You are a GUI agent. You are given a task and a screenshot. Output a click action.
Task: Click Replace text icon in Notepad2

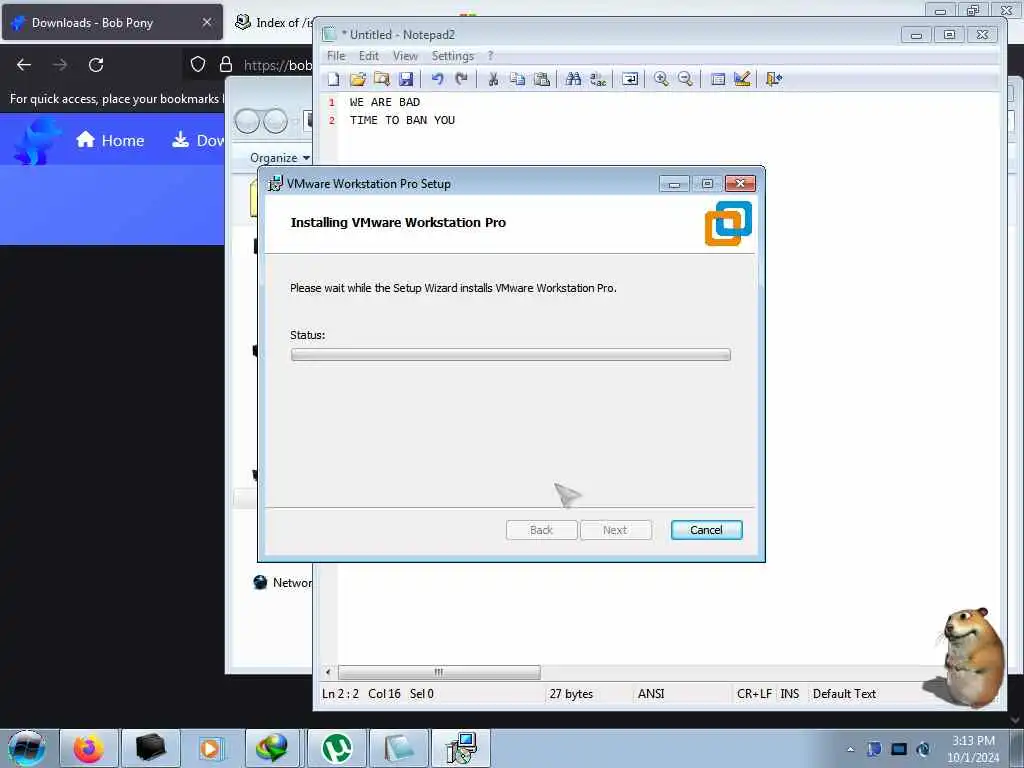click(x=598, y=79)
